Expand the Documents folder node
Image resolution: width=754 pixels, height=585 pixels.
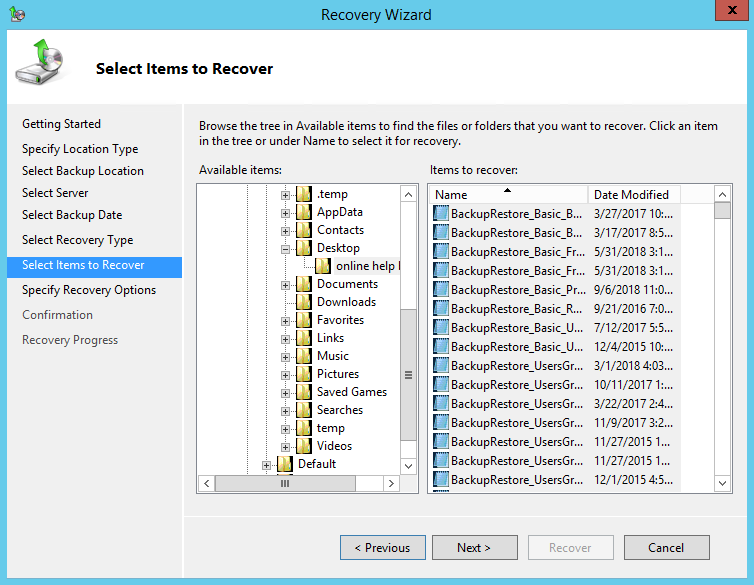click(x=286, y=284)
